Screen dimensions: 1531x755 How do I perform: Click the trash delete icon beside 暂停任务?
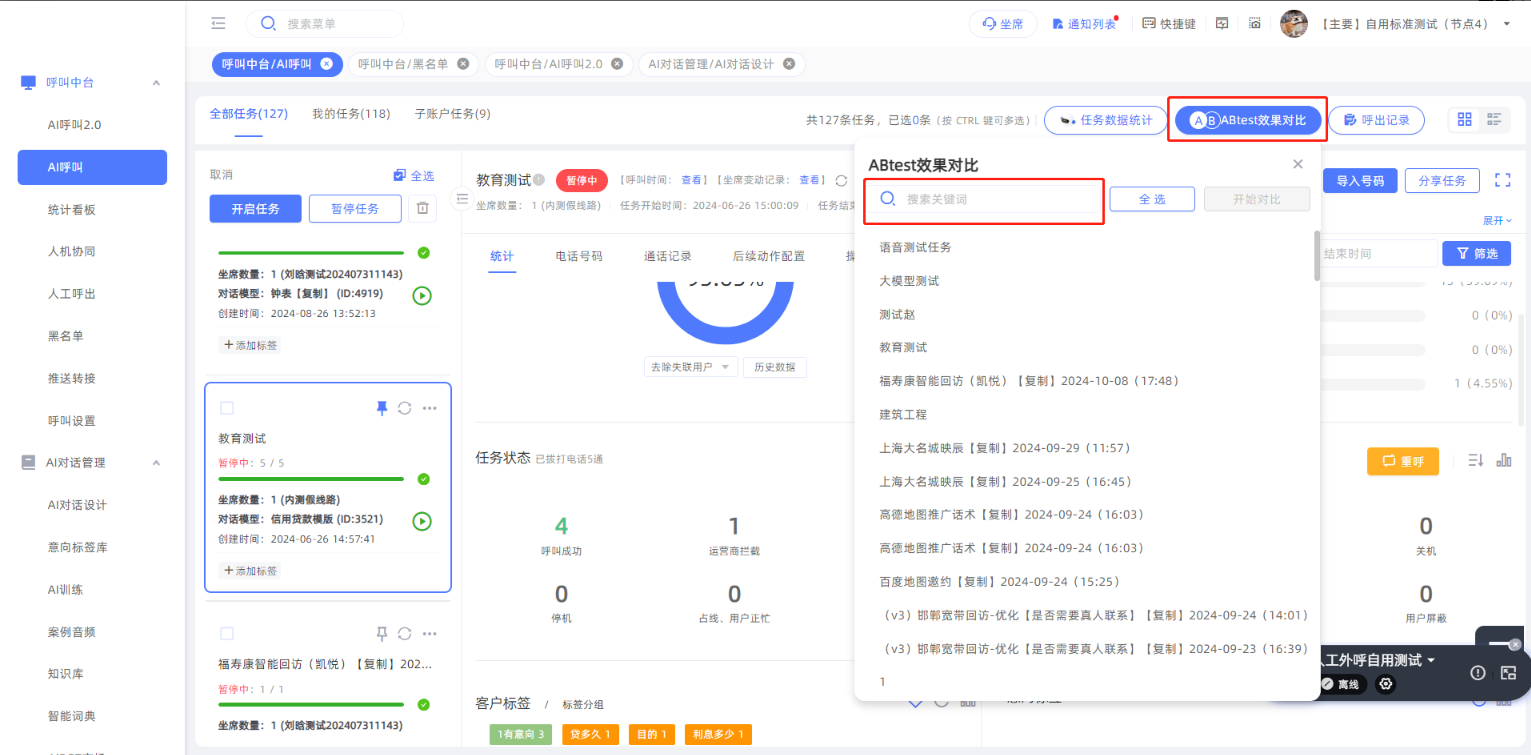coord(423,208)
